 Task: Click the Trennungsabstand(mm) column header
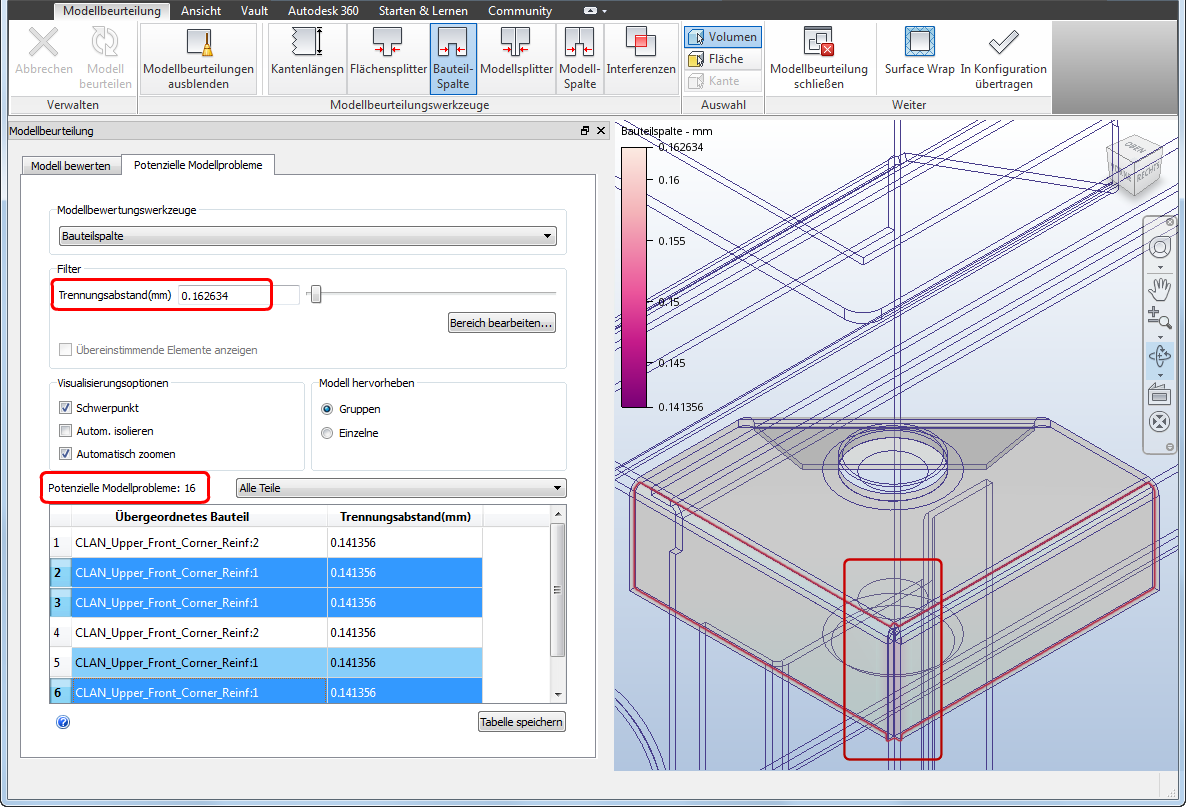click(x=405, y=517)
